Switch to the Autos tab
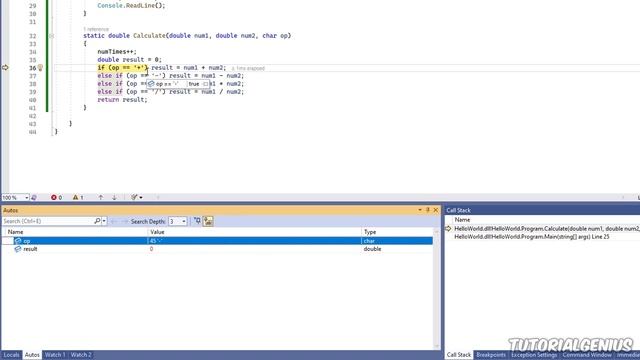This screenshot has height=360, width=640. click(x=32, y=355)
